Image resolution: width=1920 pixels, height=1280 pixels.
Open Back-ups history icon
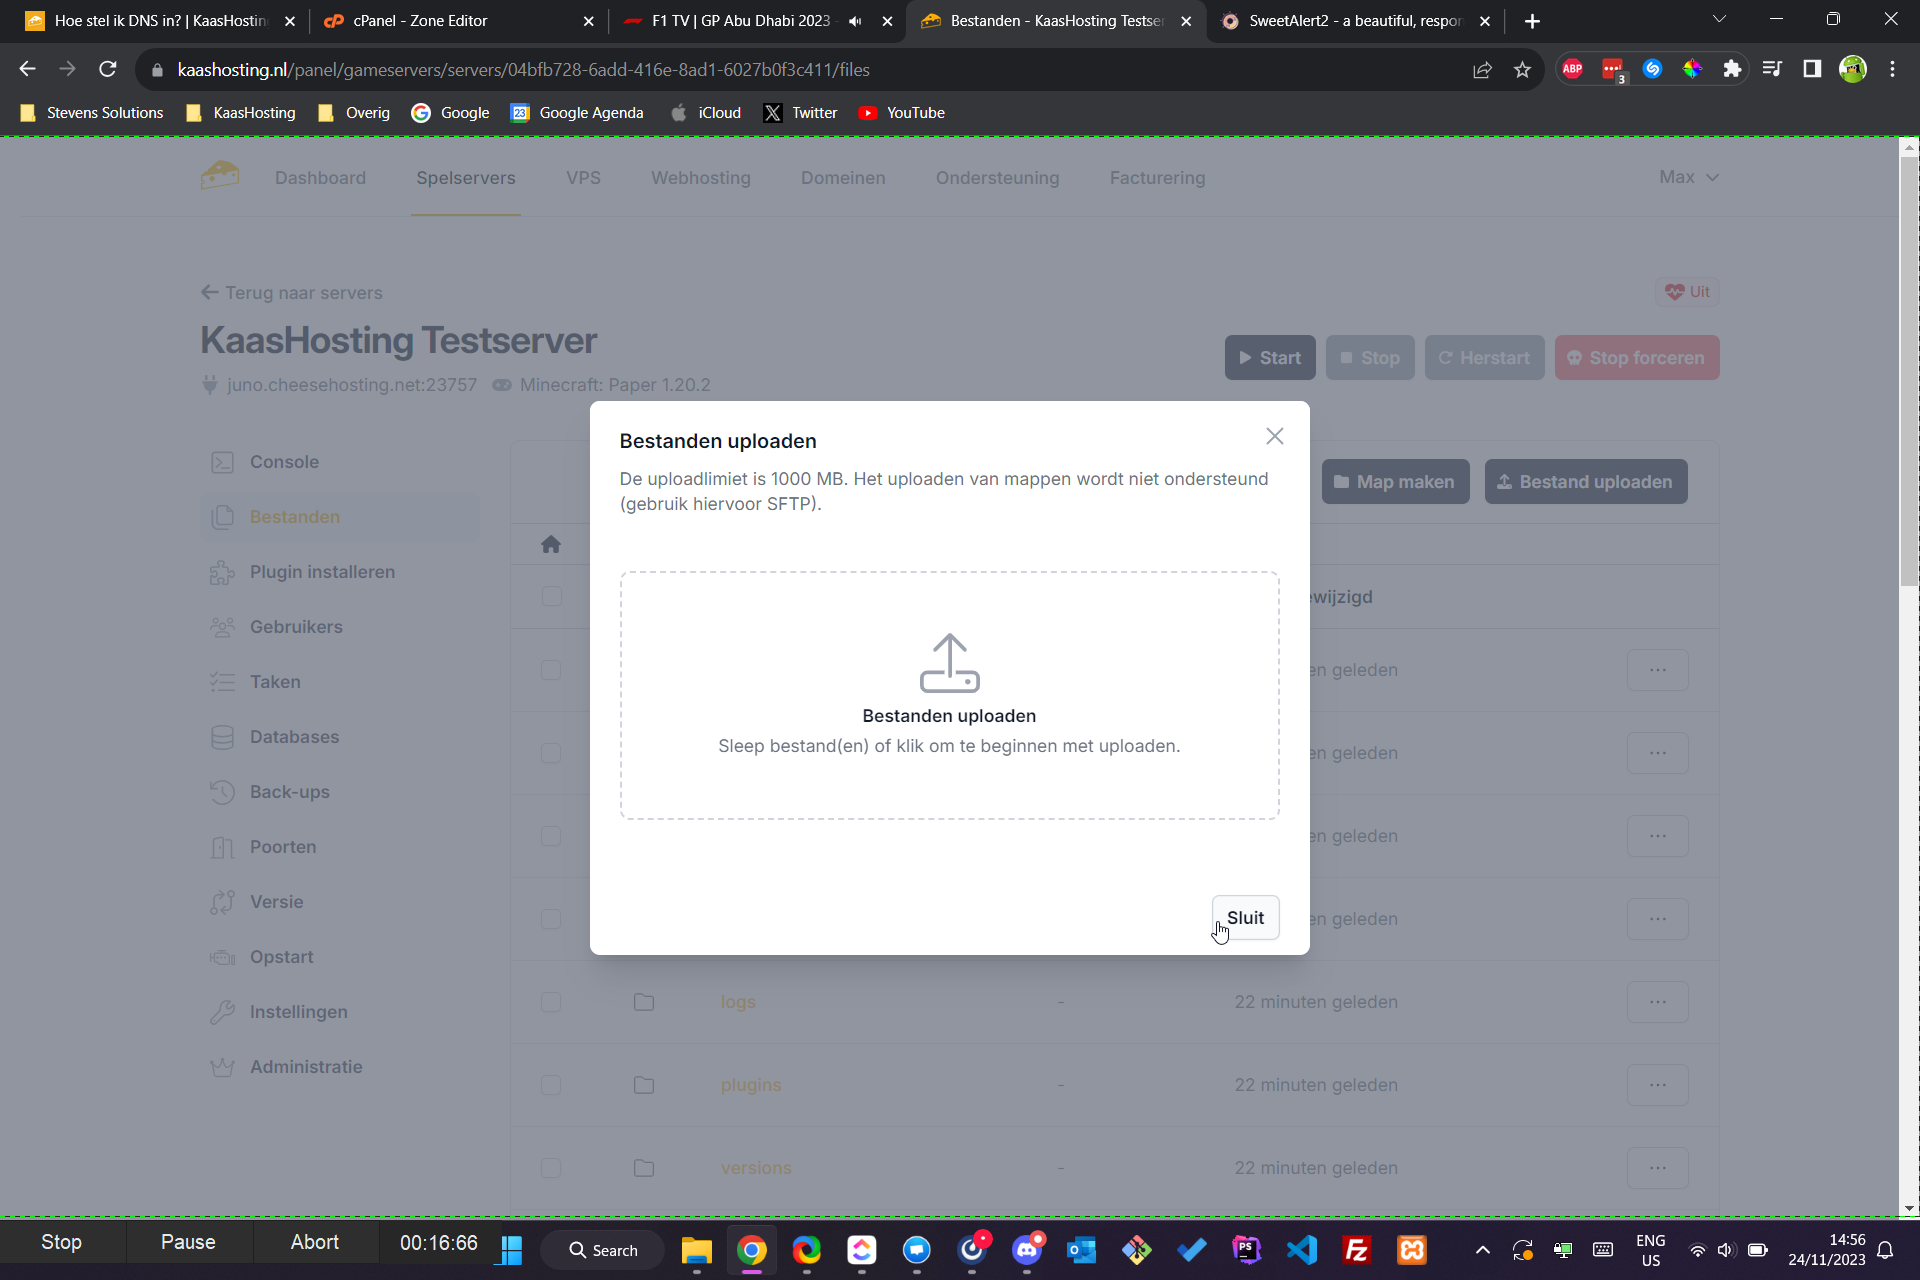(222, 792)
